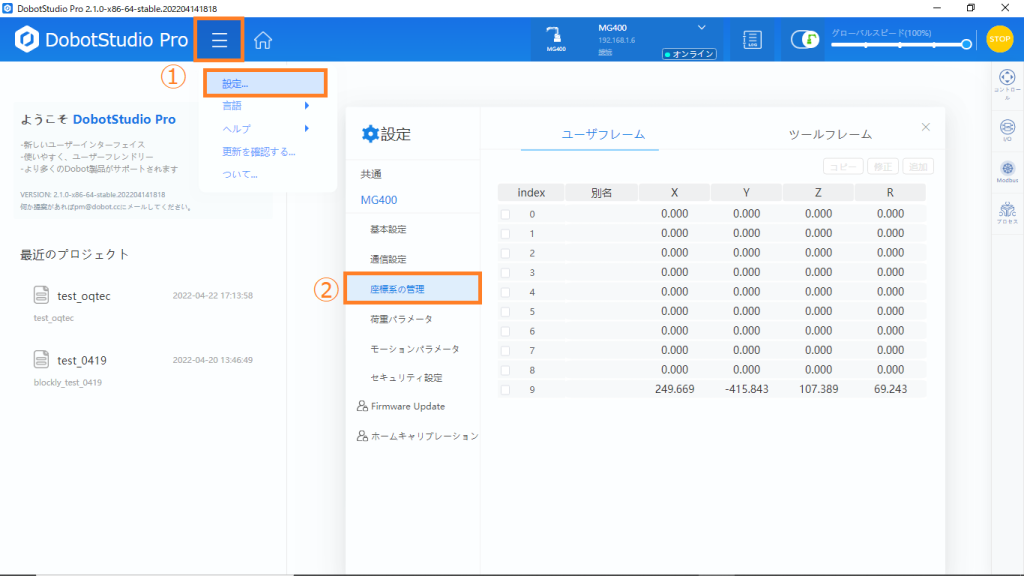Click the 追加 add button
Screen dimensions: 1024x576
tap(918, 167)
